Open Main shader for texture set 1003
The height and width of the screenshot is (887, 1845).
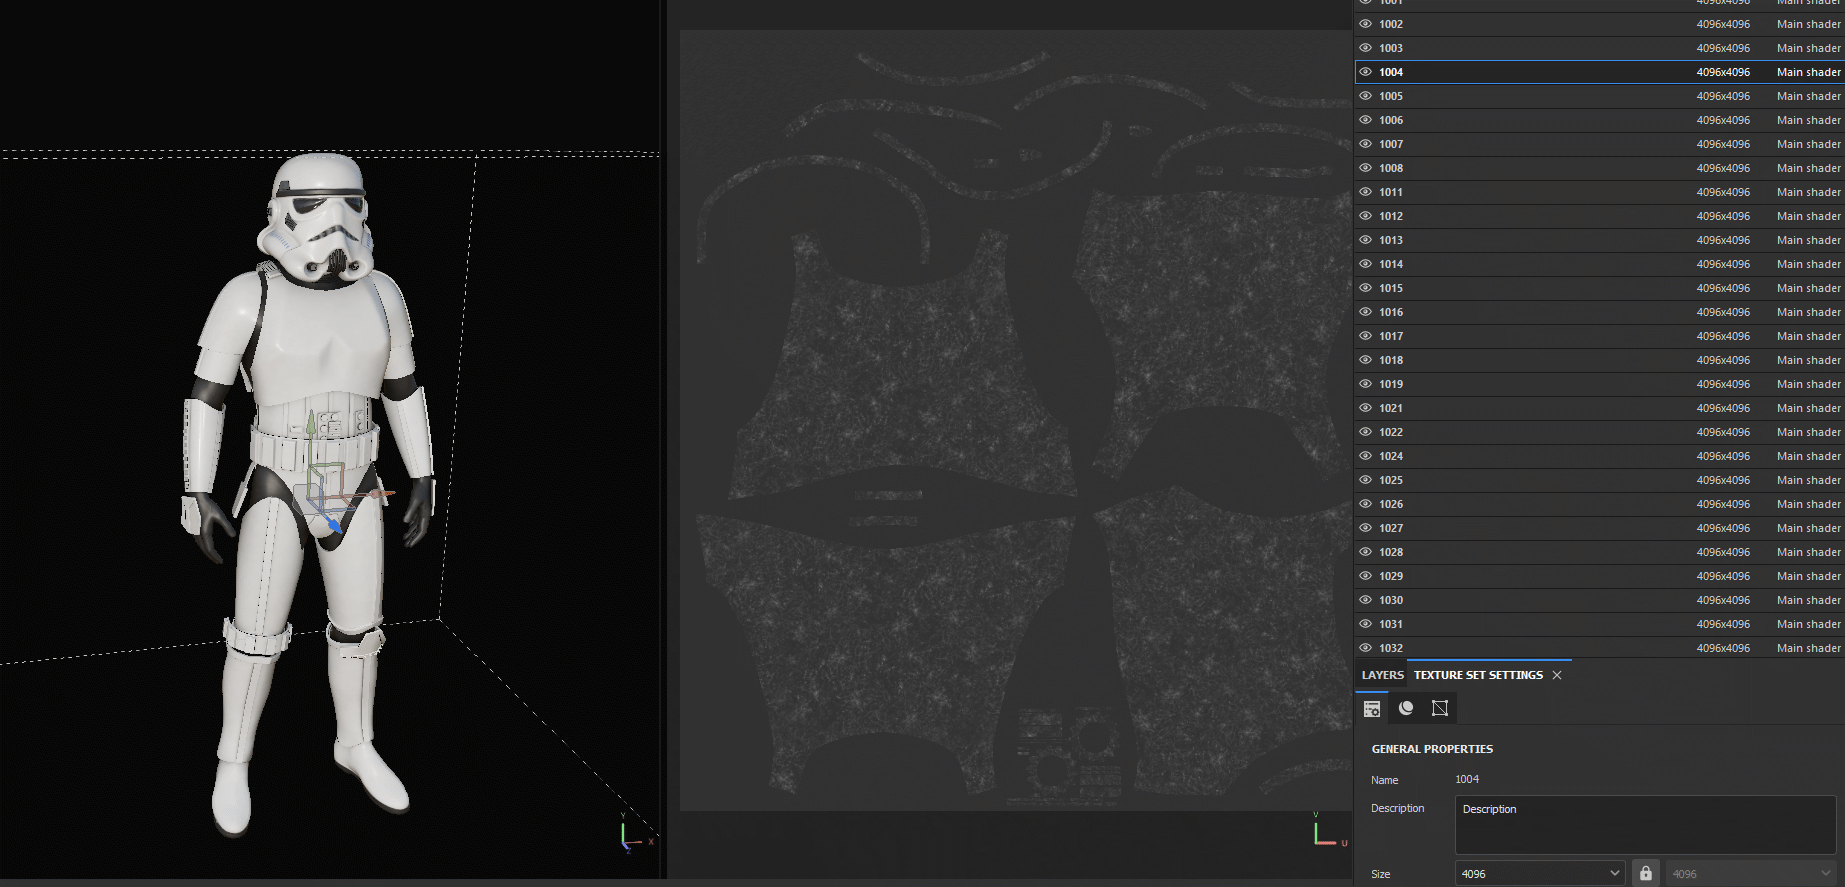1808,48
